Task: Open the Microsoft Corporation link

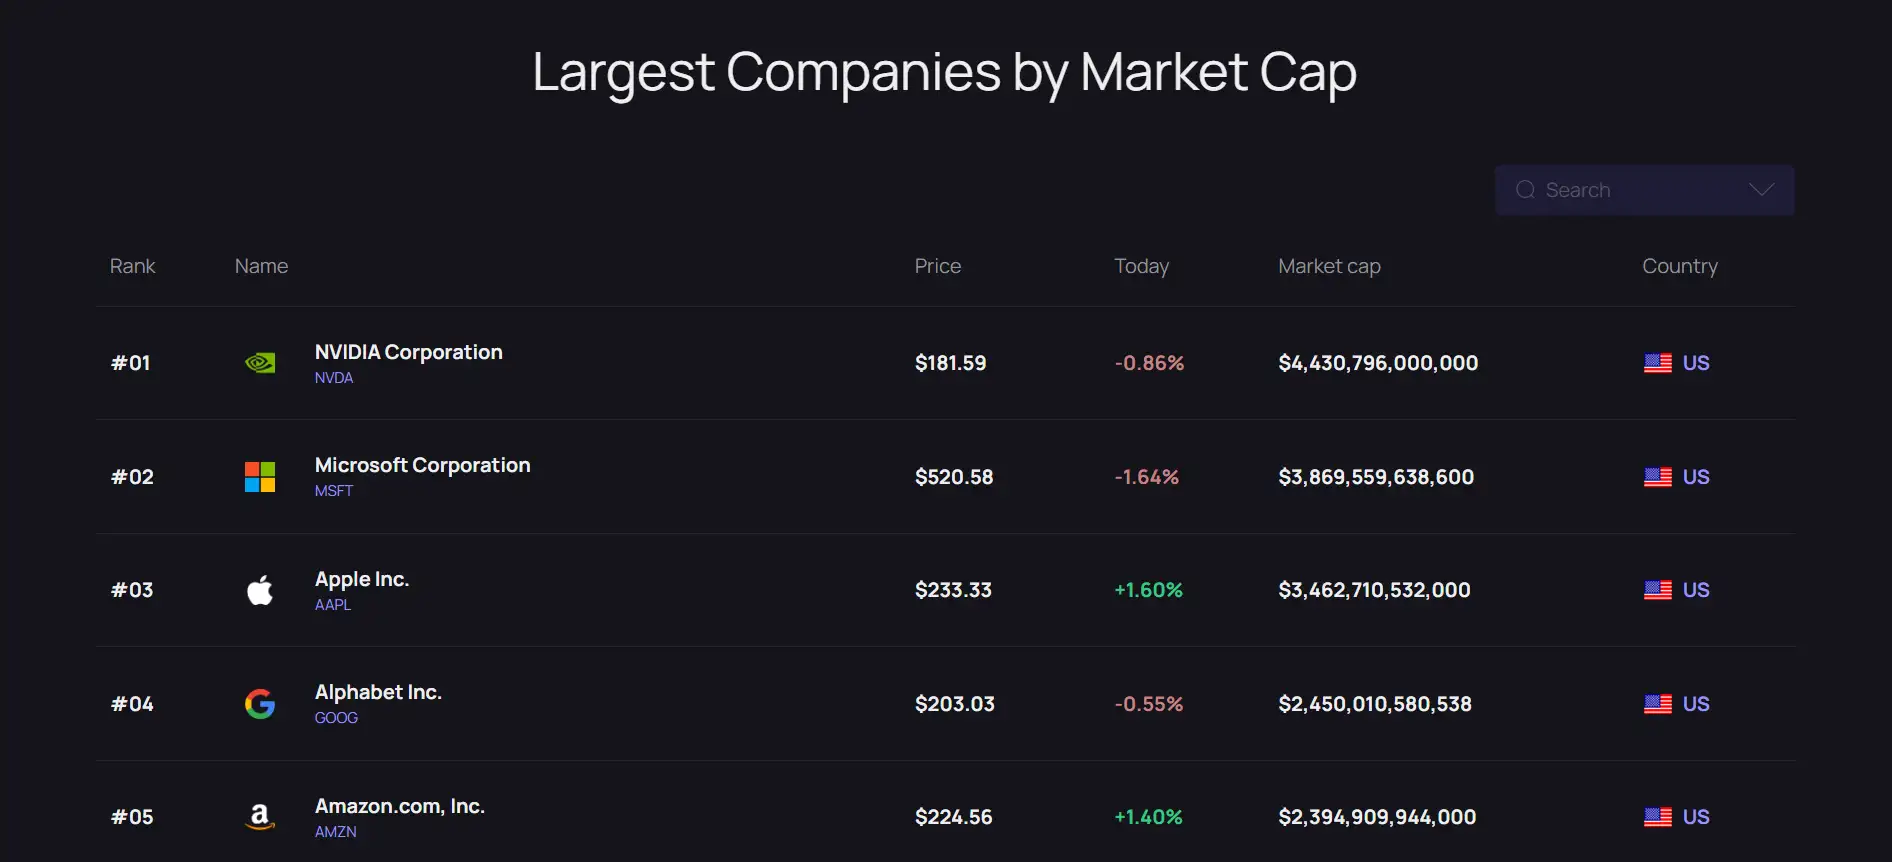Action: [422, 465]
